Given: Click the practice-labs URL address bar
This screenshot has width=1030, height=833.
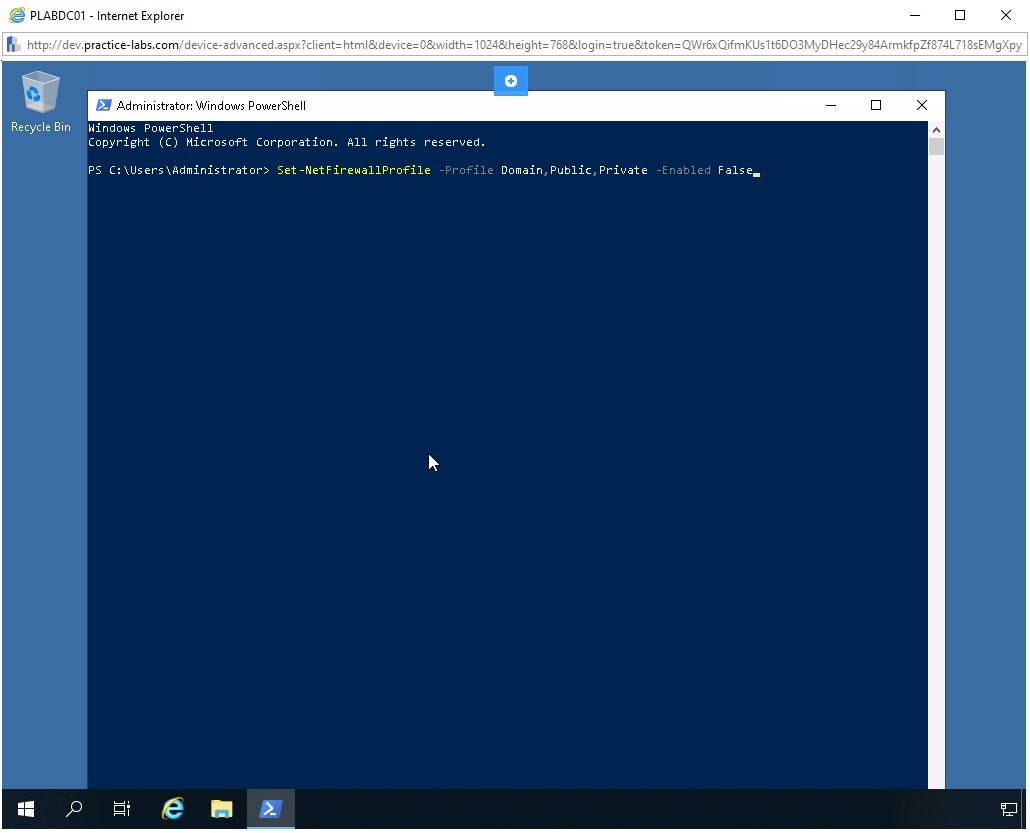Looking at the screenshot, I should click(520, 45).
